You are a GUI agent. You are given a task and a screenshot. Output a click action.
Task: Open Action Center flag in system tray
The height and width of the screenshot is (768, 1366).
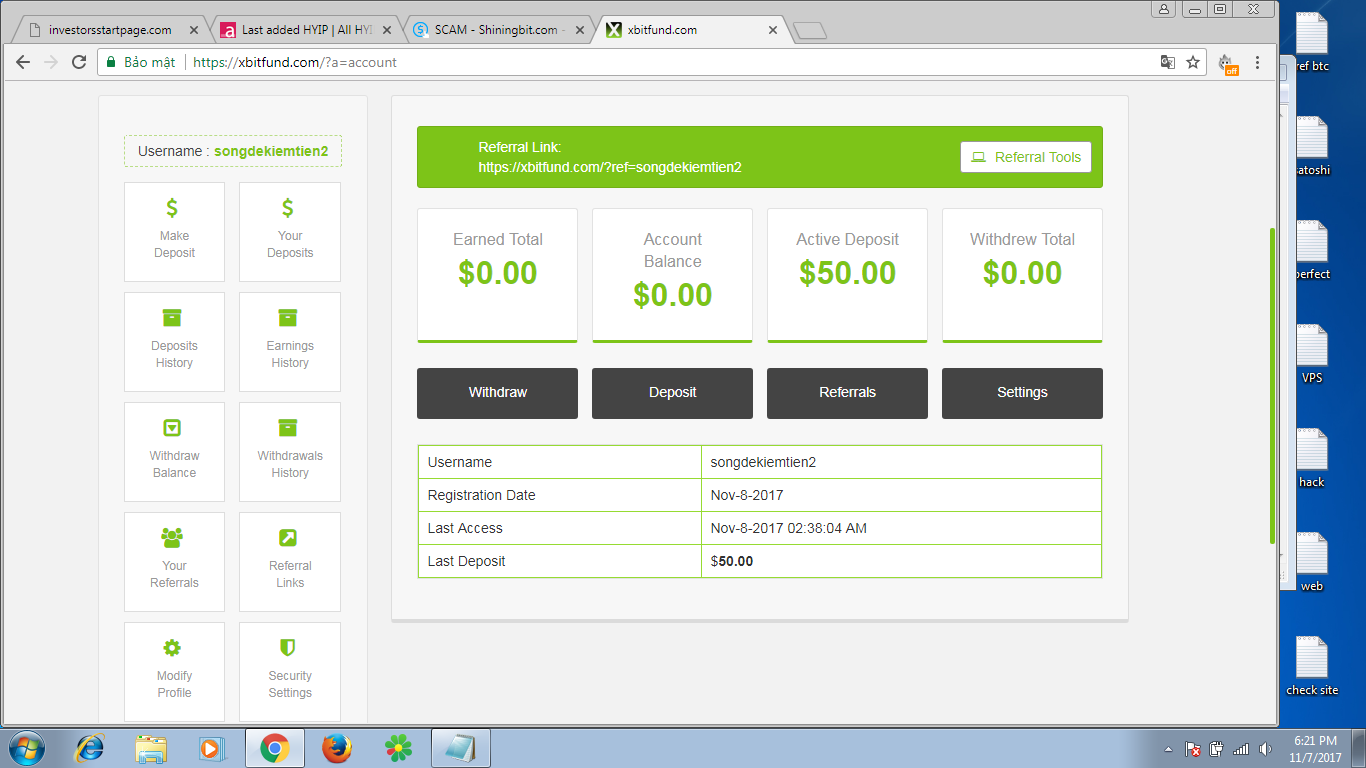(x=1192, y=749)
